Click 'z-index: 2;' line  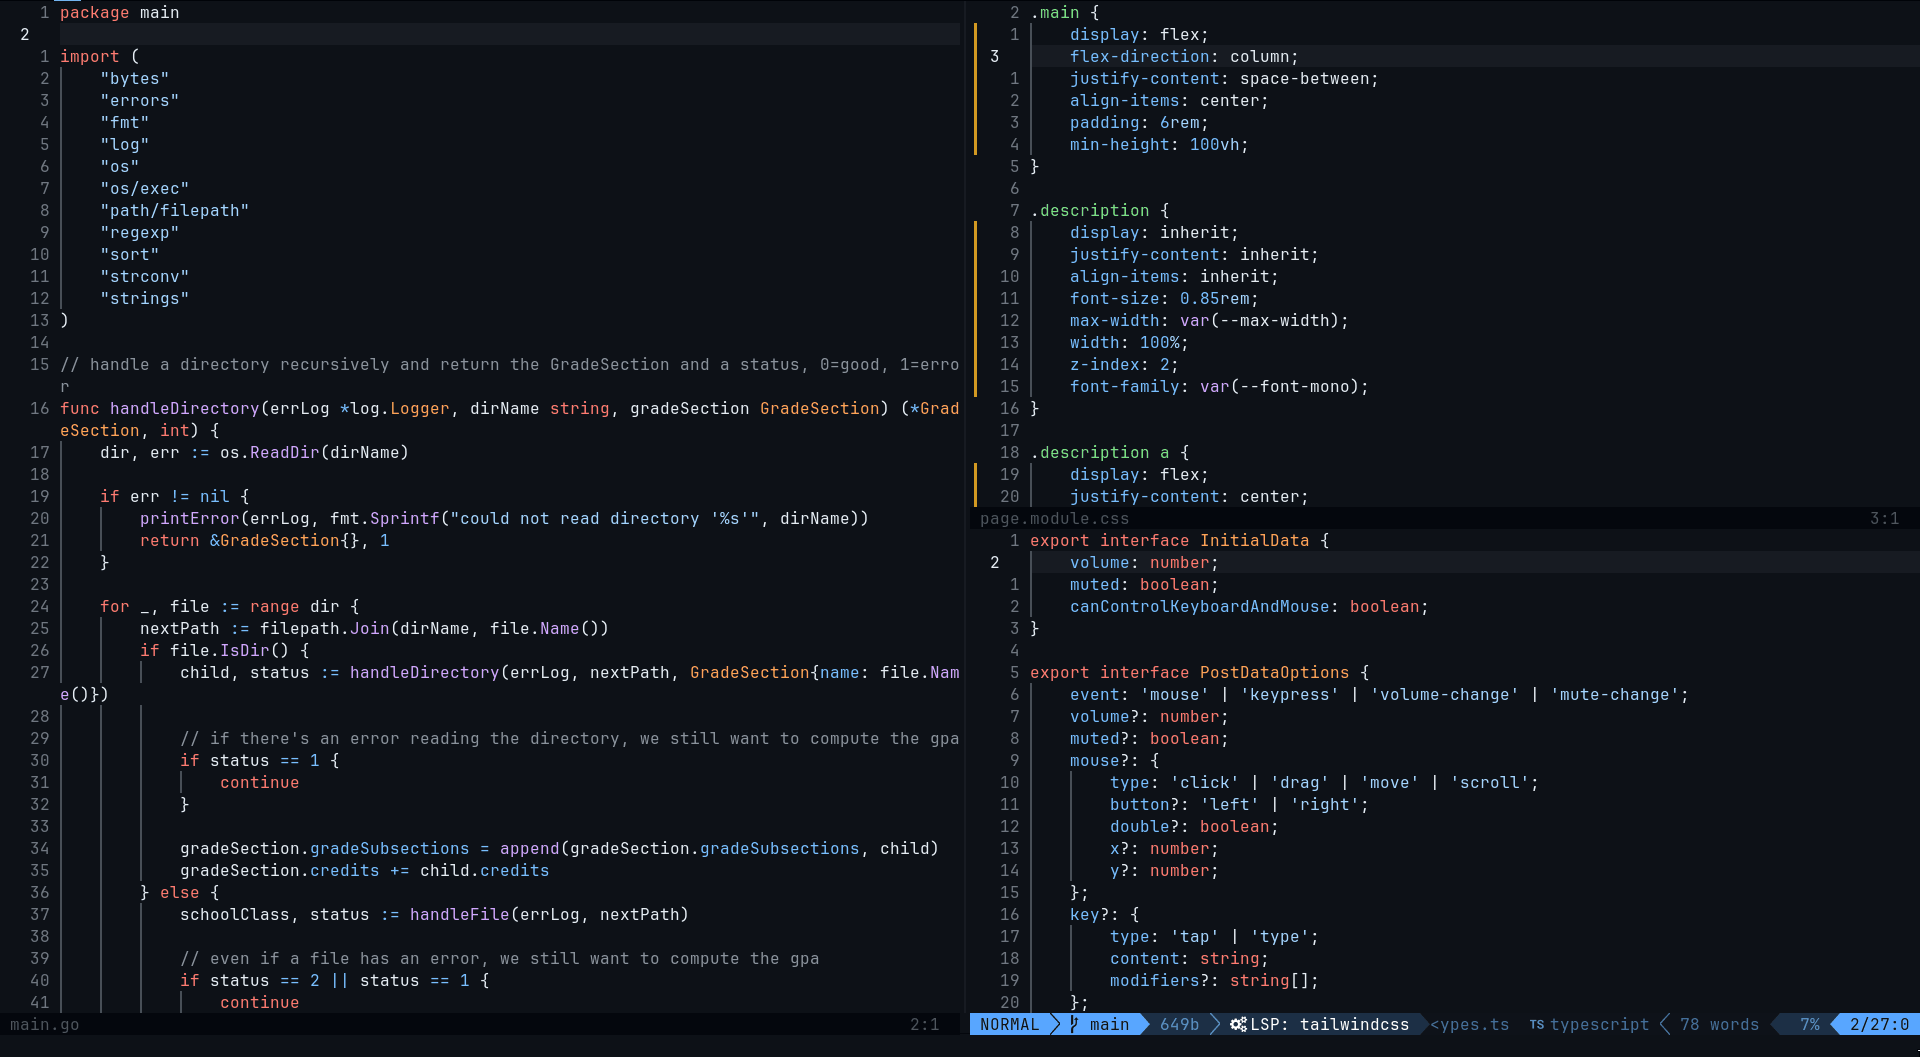coord(1124,364)
